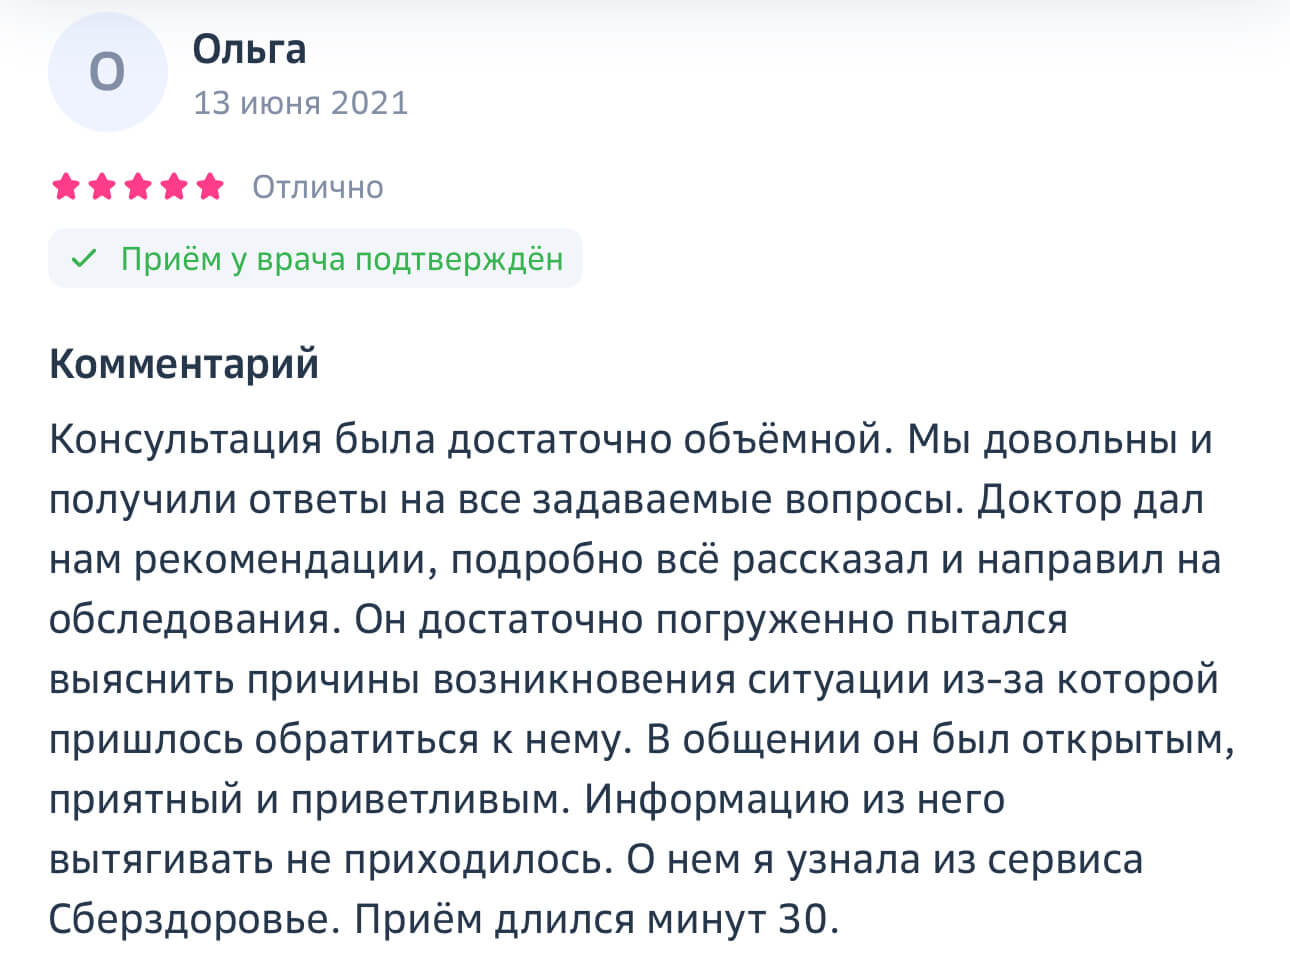Click the phrase В общении он был открытым
1290x971 pixels.
coord(940,740)
